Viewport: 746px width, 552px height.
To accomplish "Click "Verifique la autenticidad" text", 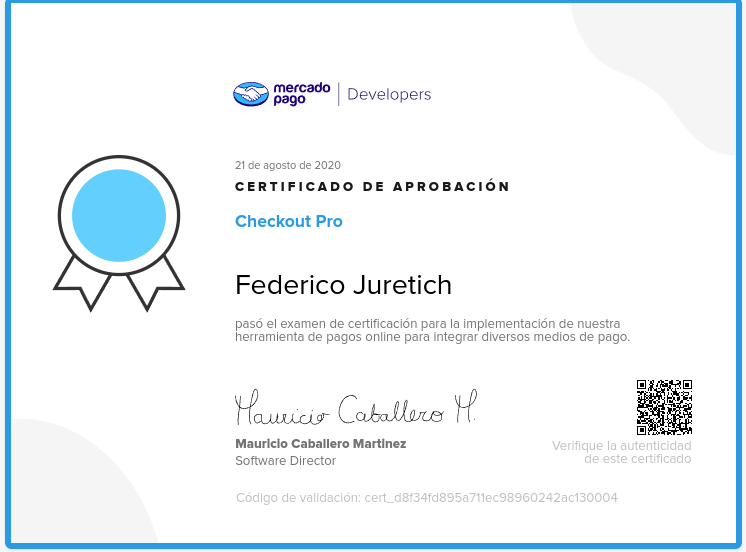I will tap(621, 446).
